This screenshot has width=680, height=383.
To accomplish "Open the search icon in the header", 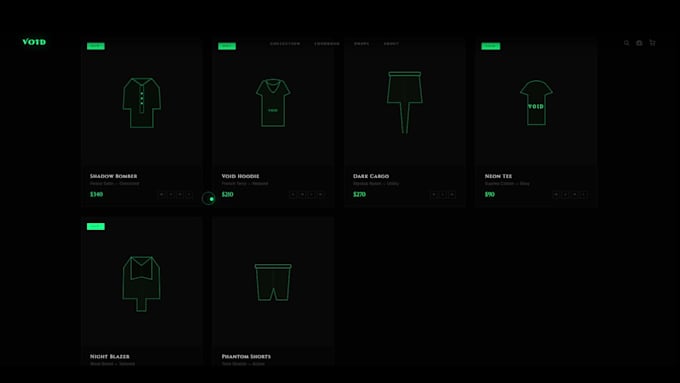I will [x=626, y=43].
